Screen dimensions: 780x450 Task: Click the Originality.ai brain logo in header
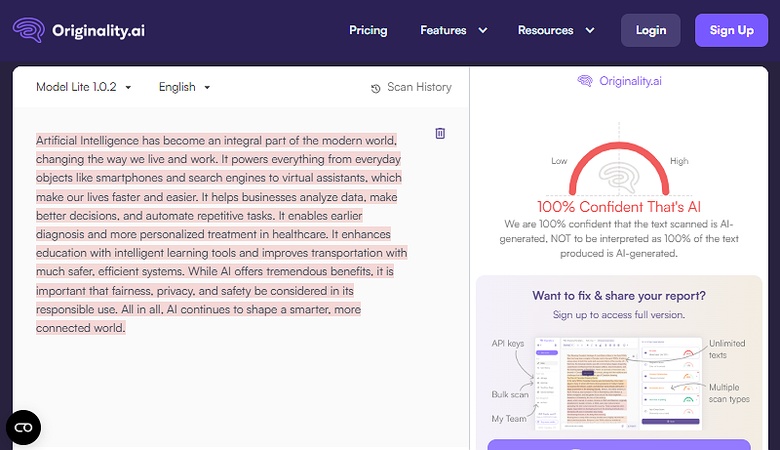click(x=29, y=30)
